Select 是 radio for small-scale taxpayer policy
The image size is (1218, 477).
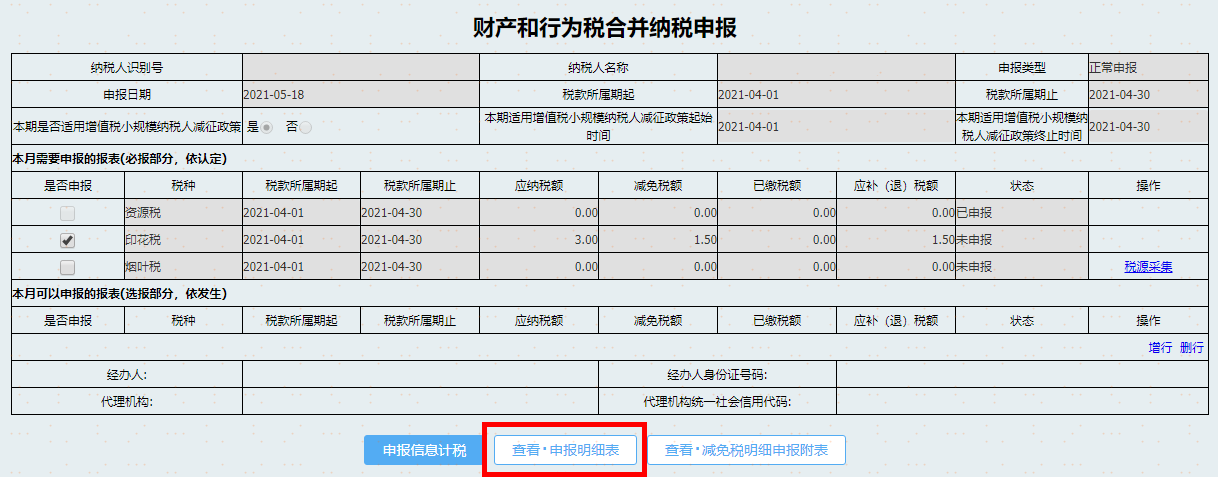(267, 127)
